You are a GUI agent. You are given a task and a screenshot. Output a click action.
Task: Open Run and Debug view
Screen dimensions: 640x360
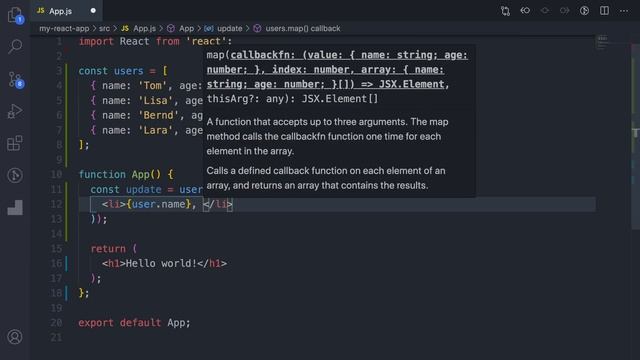(x=15, y=111)
